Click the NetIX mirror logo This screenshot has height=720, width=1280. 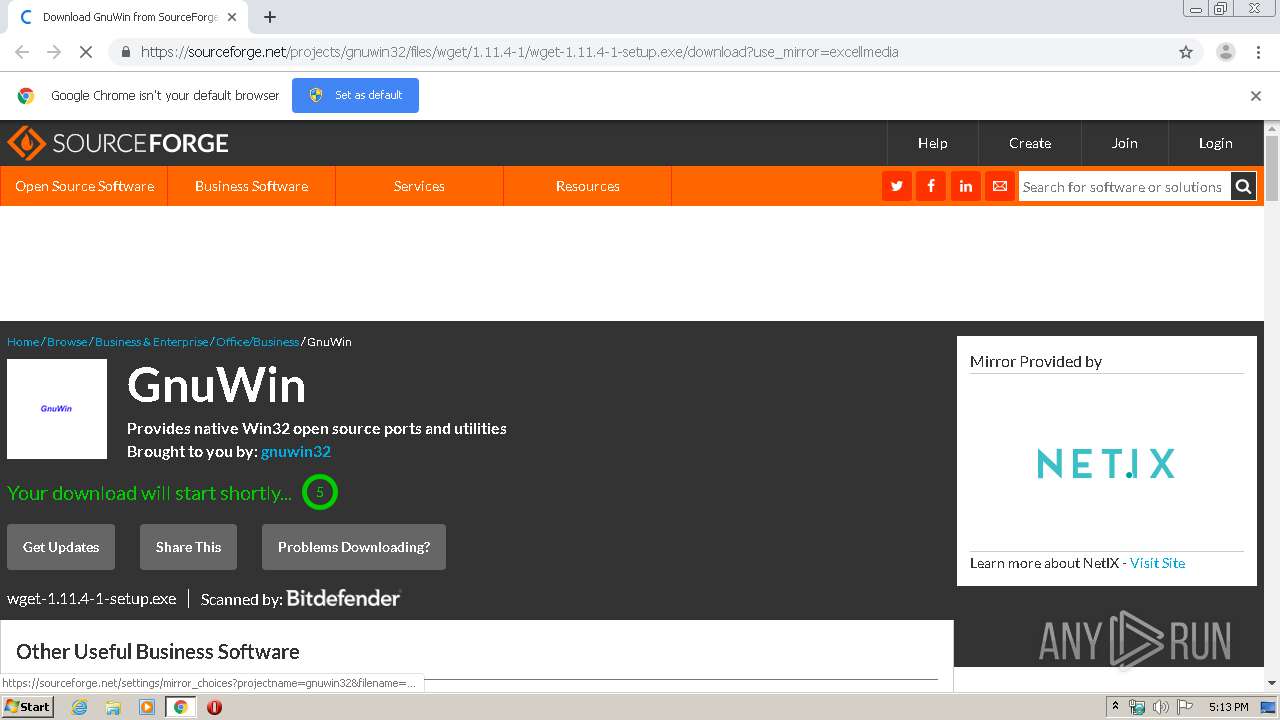tap(1106, 463)
